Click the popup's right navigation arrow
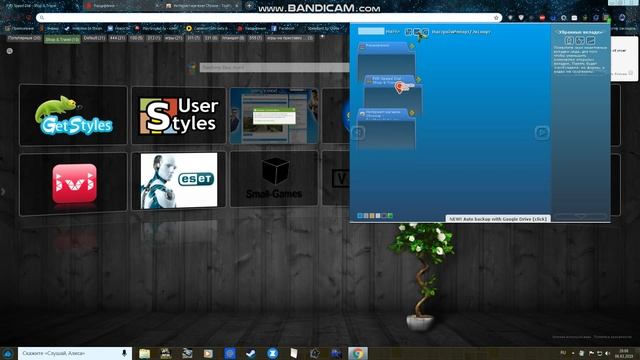 (x=542, y=132)
